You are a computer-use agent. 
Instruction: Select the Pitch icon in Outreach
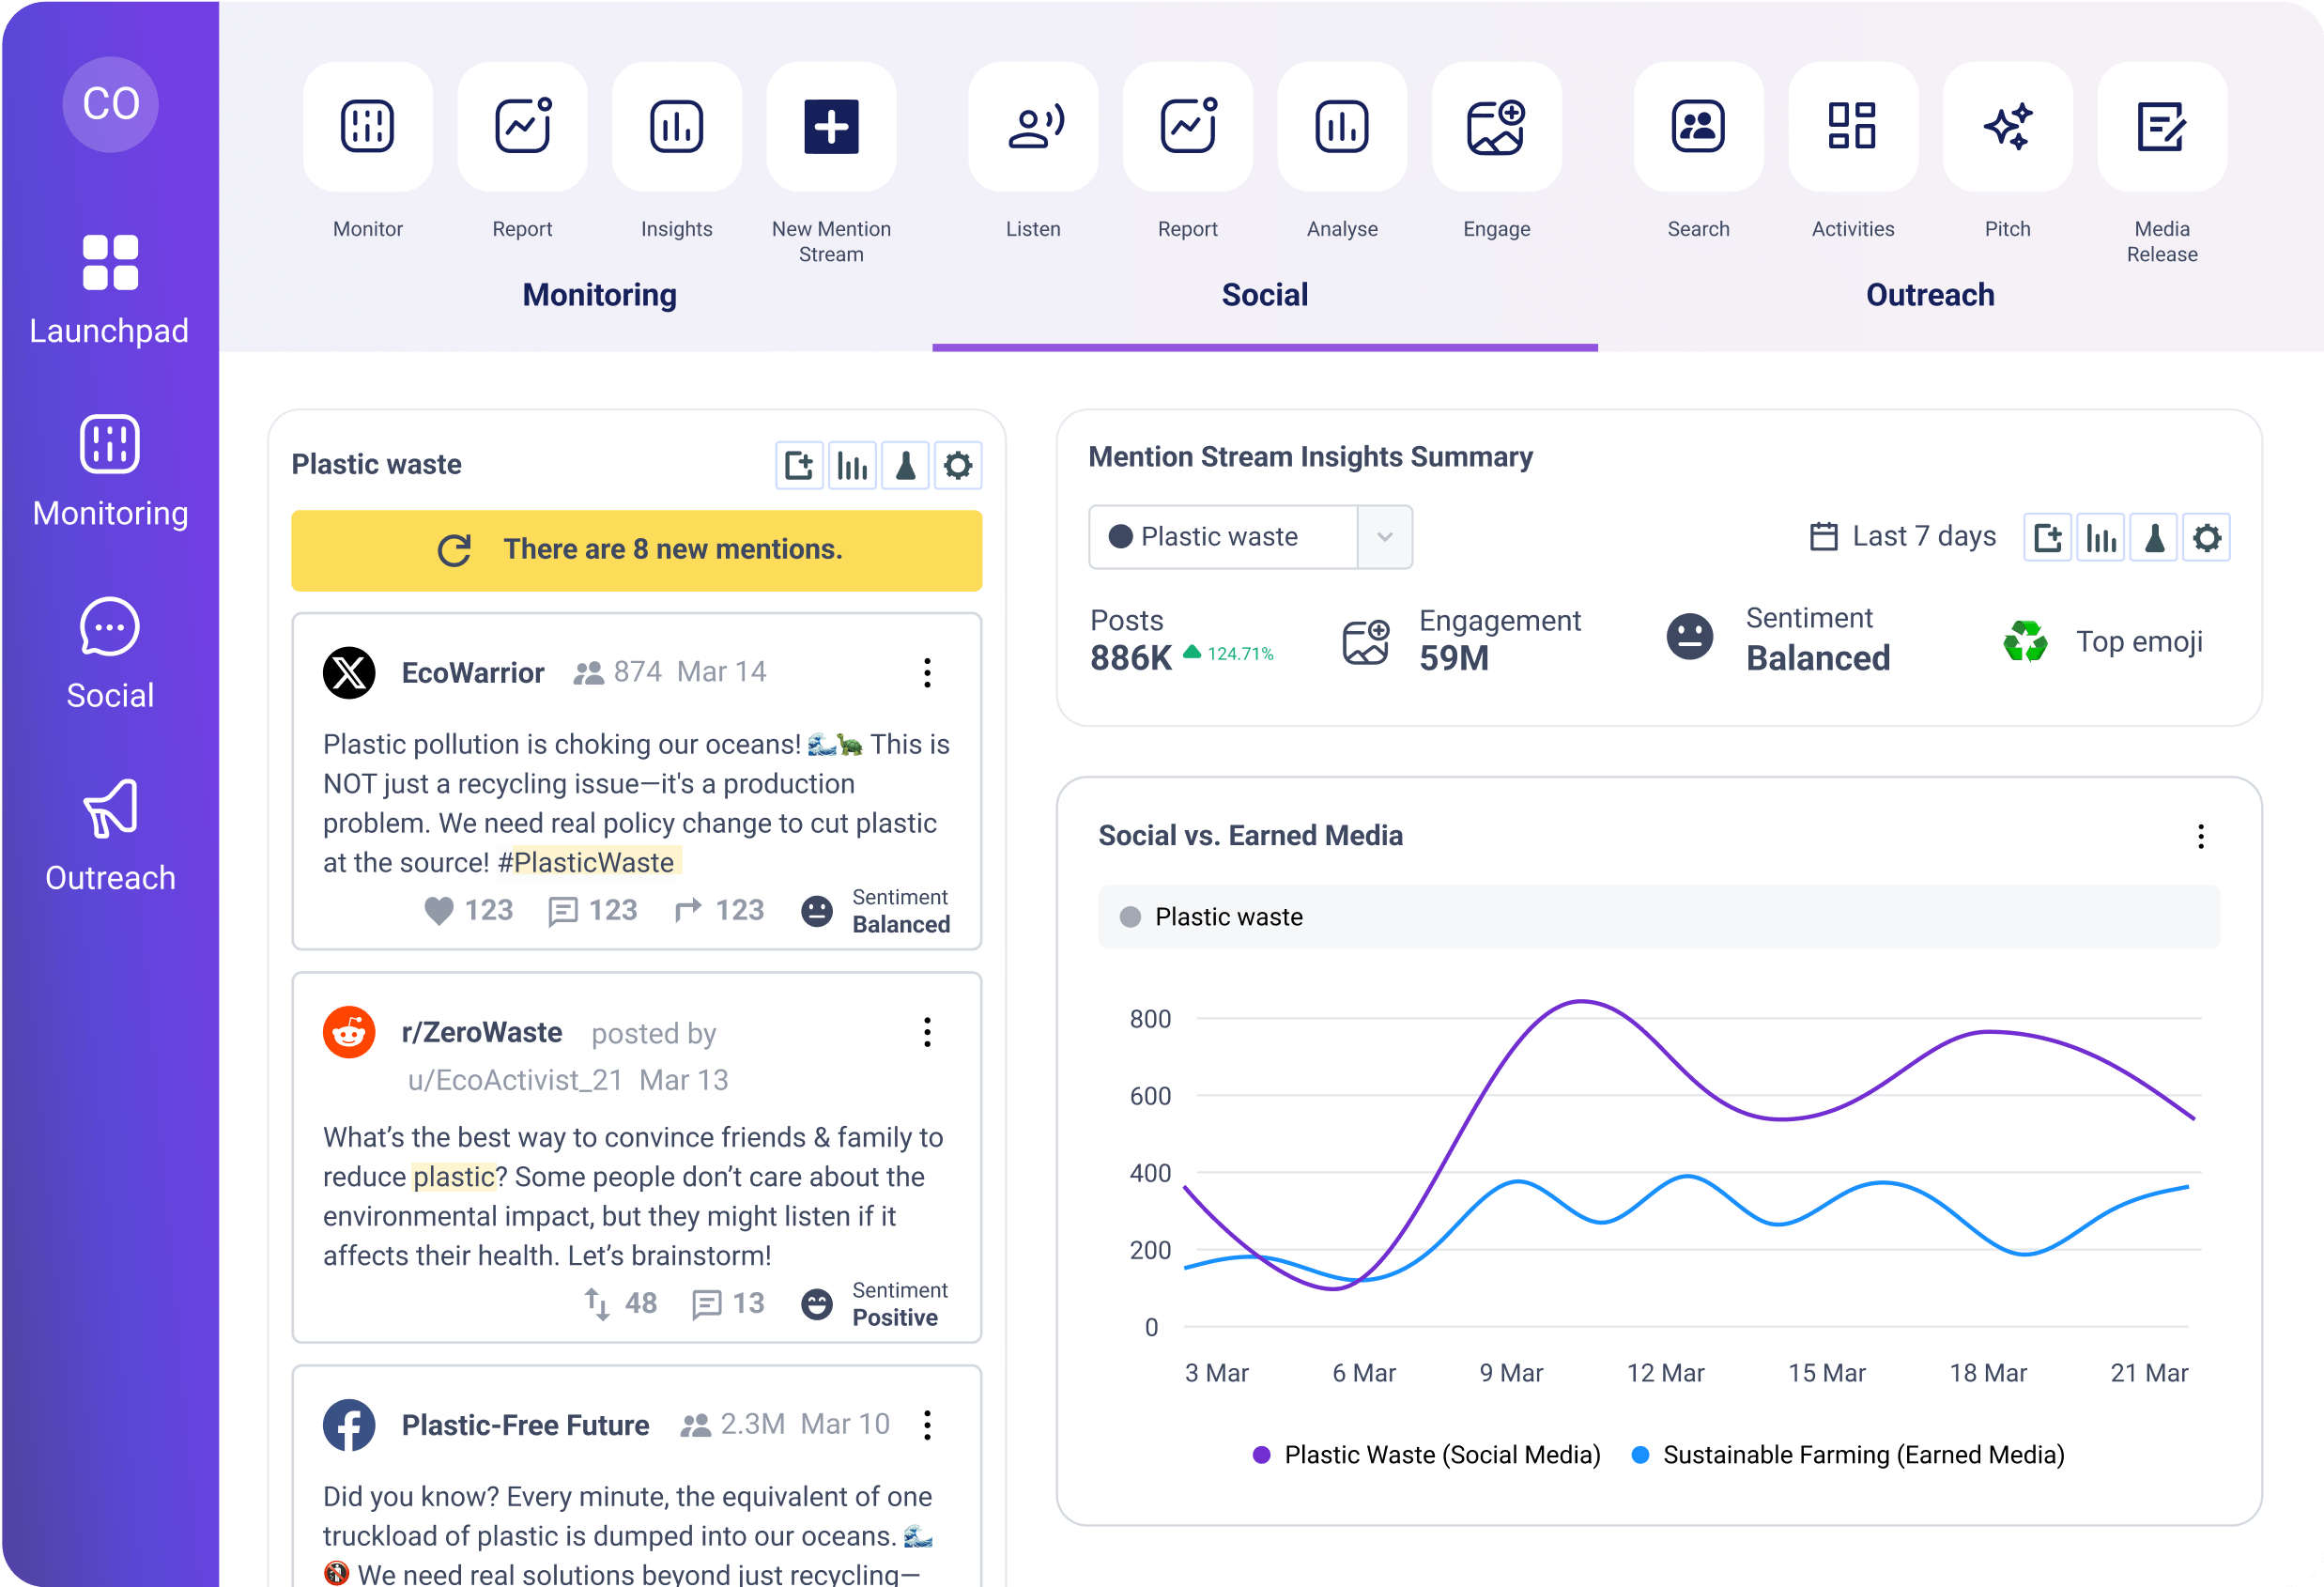pyautogui.click(x=2007, y=126)
